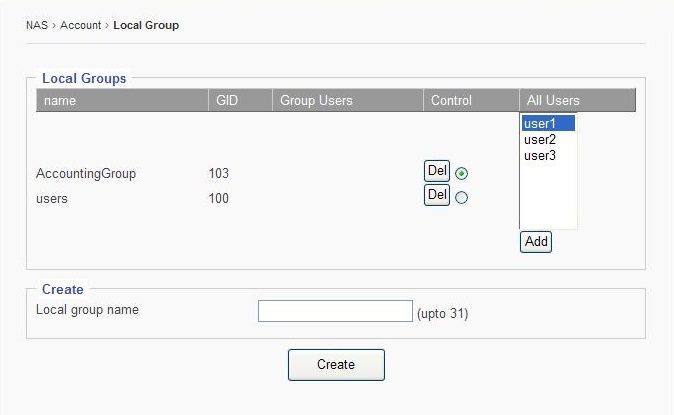Click the Control column header
This screenshot has height=415, width=674.
[x=451, y=101]
